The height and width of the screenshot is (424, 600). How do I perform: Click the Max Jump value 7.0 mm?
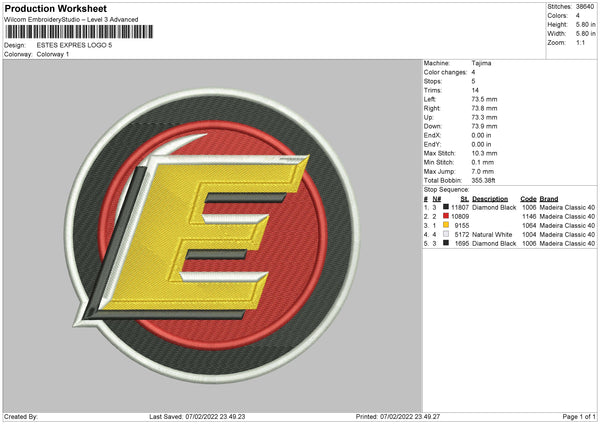tap(483, 171)
